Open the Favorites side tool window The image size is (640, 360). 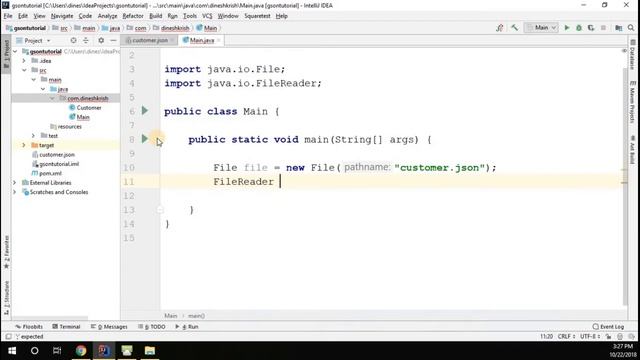pos(6,252)
